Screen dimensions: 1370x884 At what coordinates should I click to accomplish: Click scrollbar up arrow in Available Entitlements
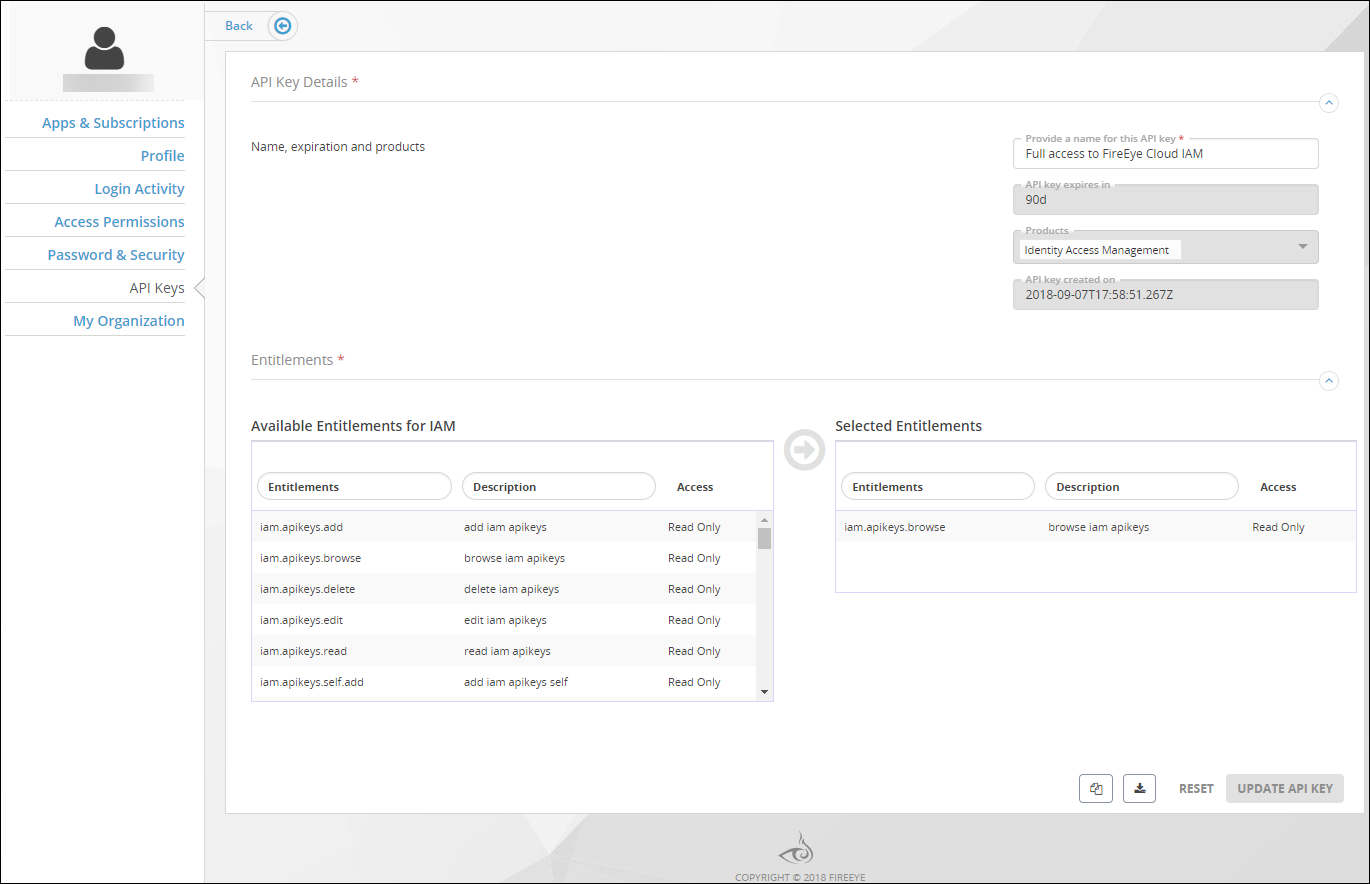point(764,520)
